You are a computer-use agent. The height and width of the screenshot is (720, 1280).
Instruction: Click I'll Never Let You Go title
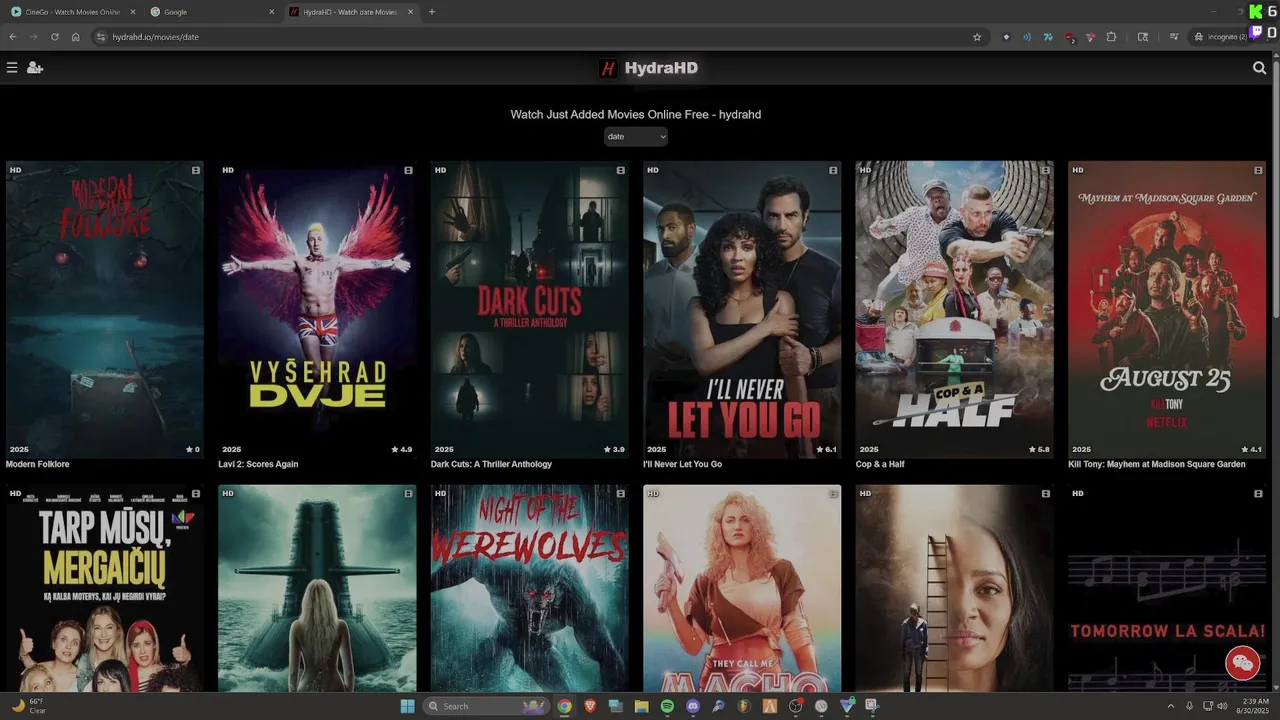click(682, 464)
